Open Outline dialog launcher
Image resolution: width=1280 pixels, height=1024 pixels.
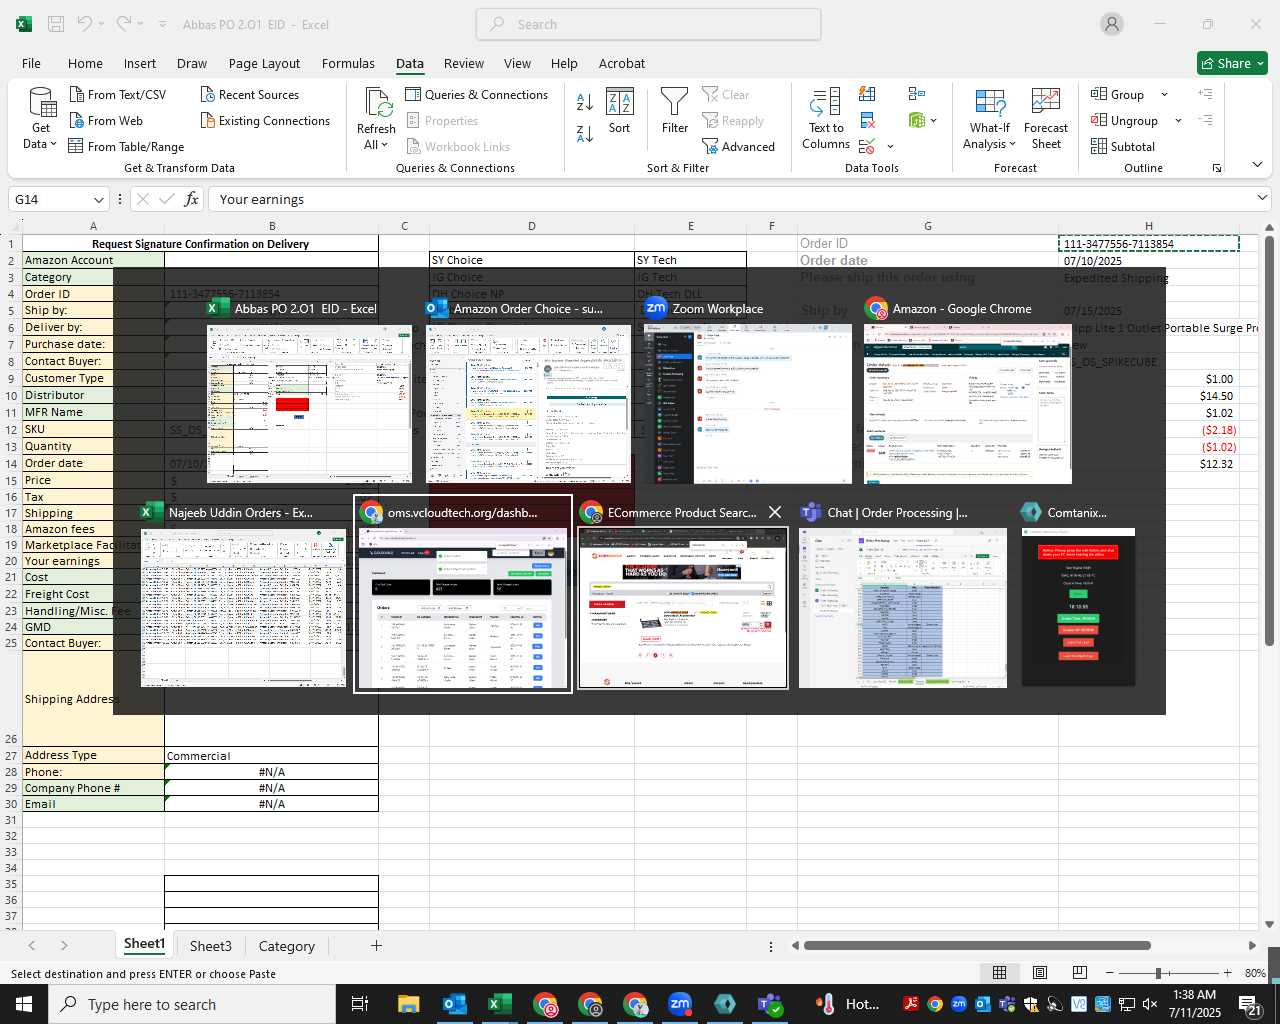(1217, 168)
